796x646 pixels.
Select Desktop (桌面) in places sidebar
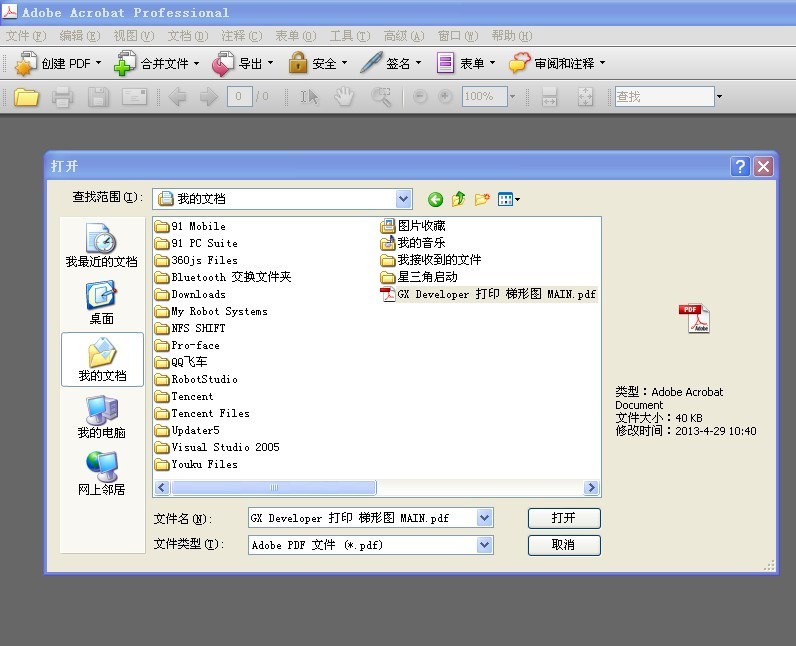coord(101,302)
